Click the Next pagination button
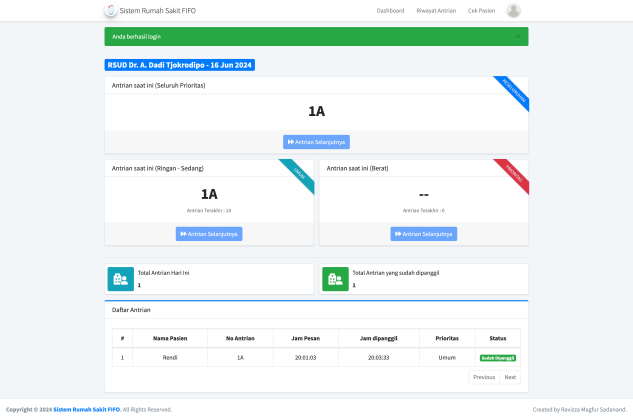Viewport: 633px width, 420px height. (510, 377)
